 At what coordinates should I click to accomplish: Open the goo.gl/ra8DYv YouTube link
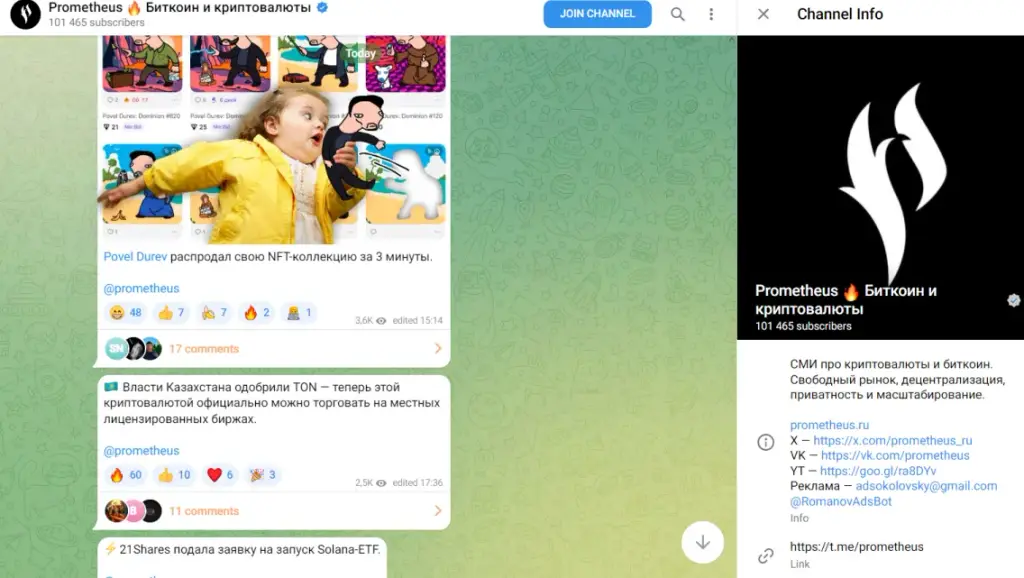878,470
